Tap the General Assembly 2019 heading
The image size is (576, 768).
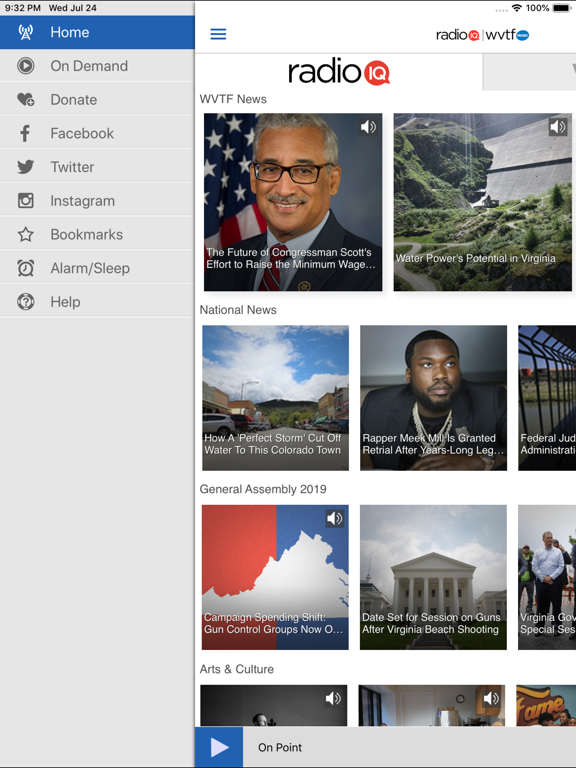coord(263,489)
